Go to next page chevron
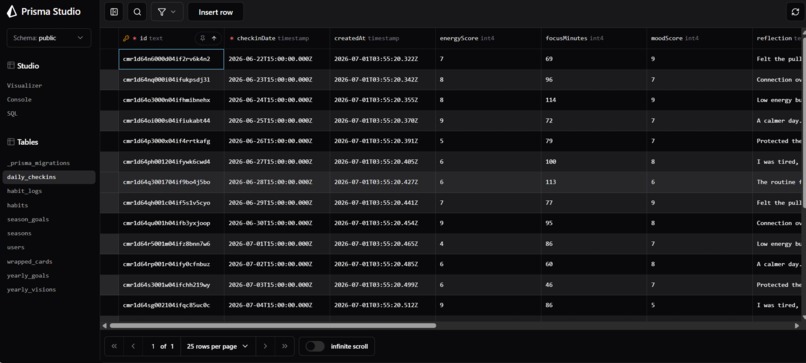The width and height of the screenshot is (806, 363). [265, 347]
